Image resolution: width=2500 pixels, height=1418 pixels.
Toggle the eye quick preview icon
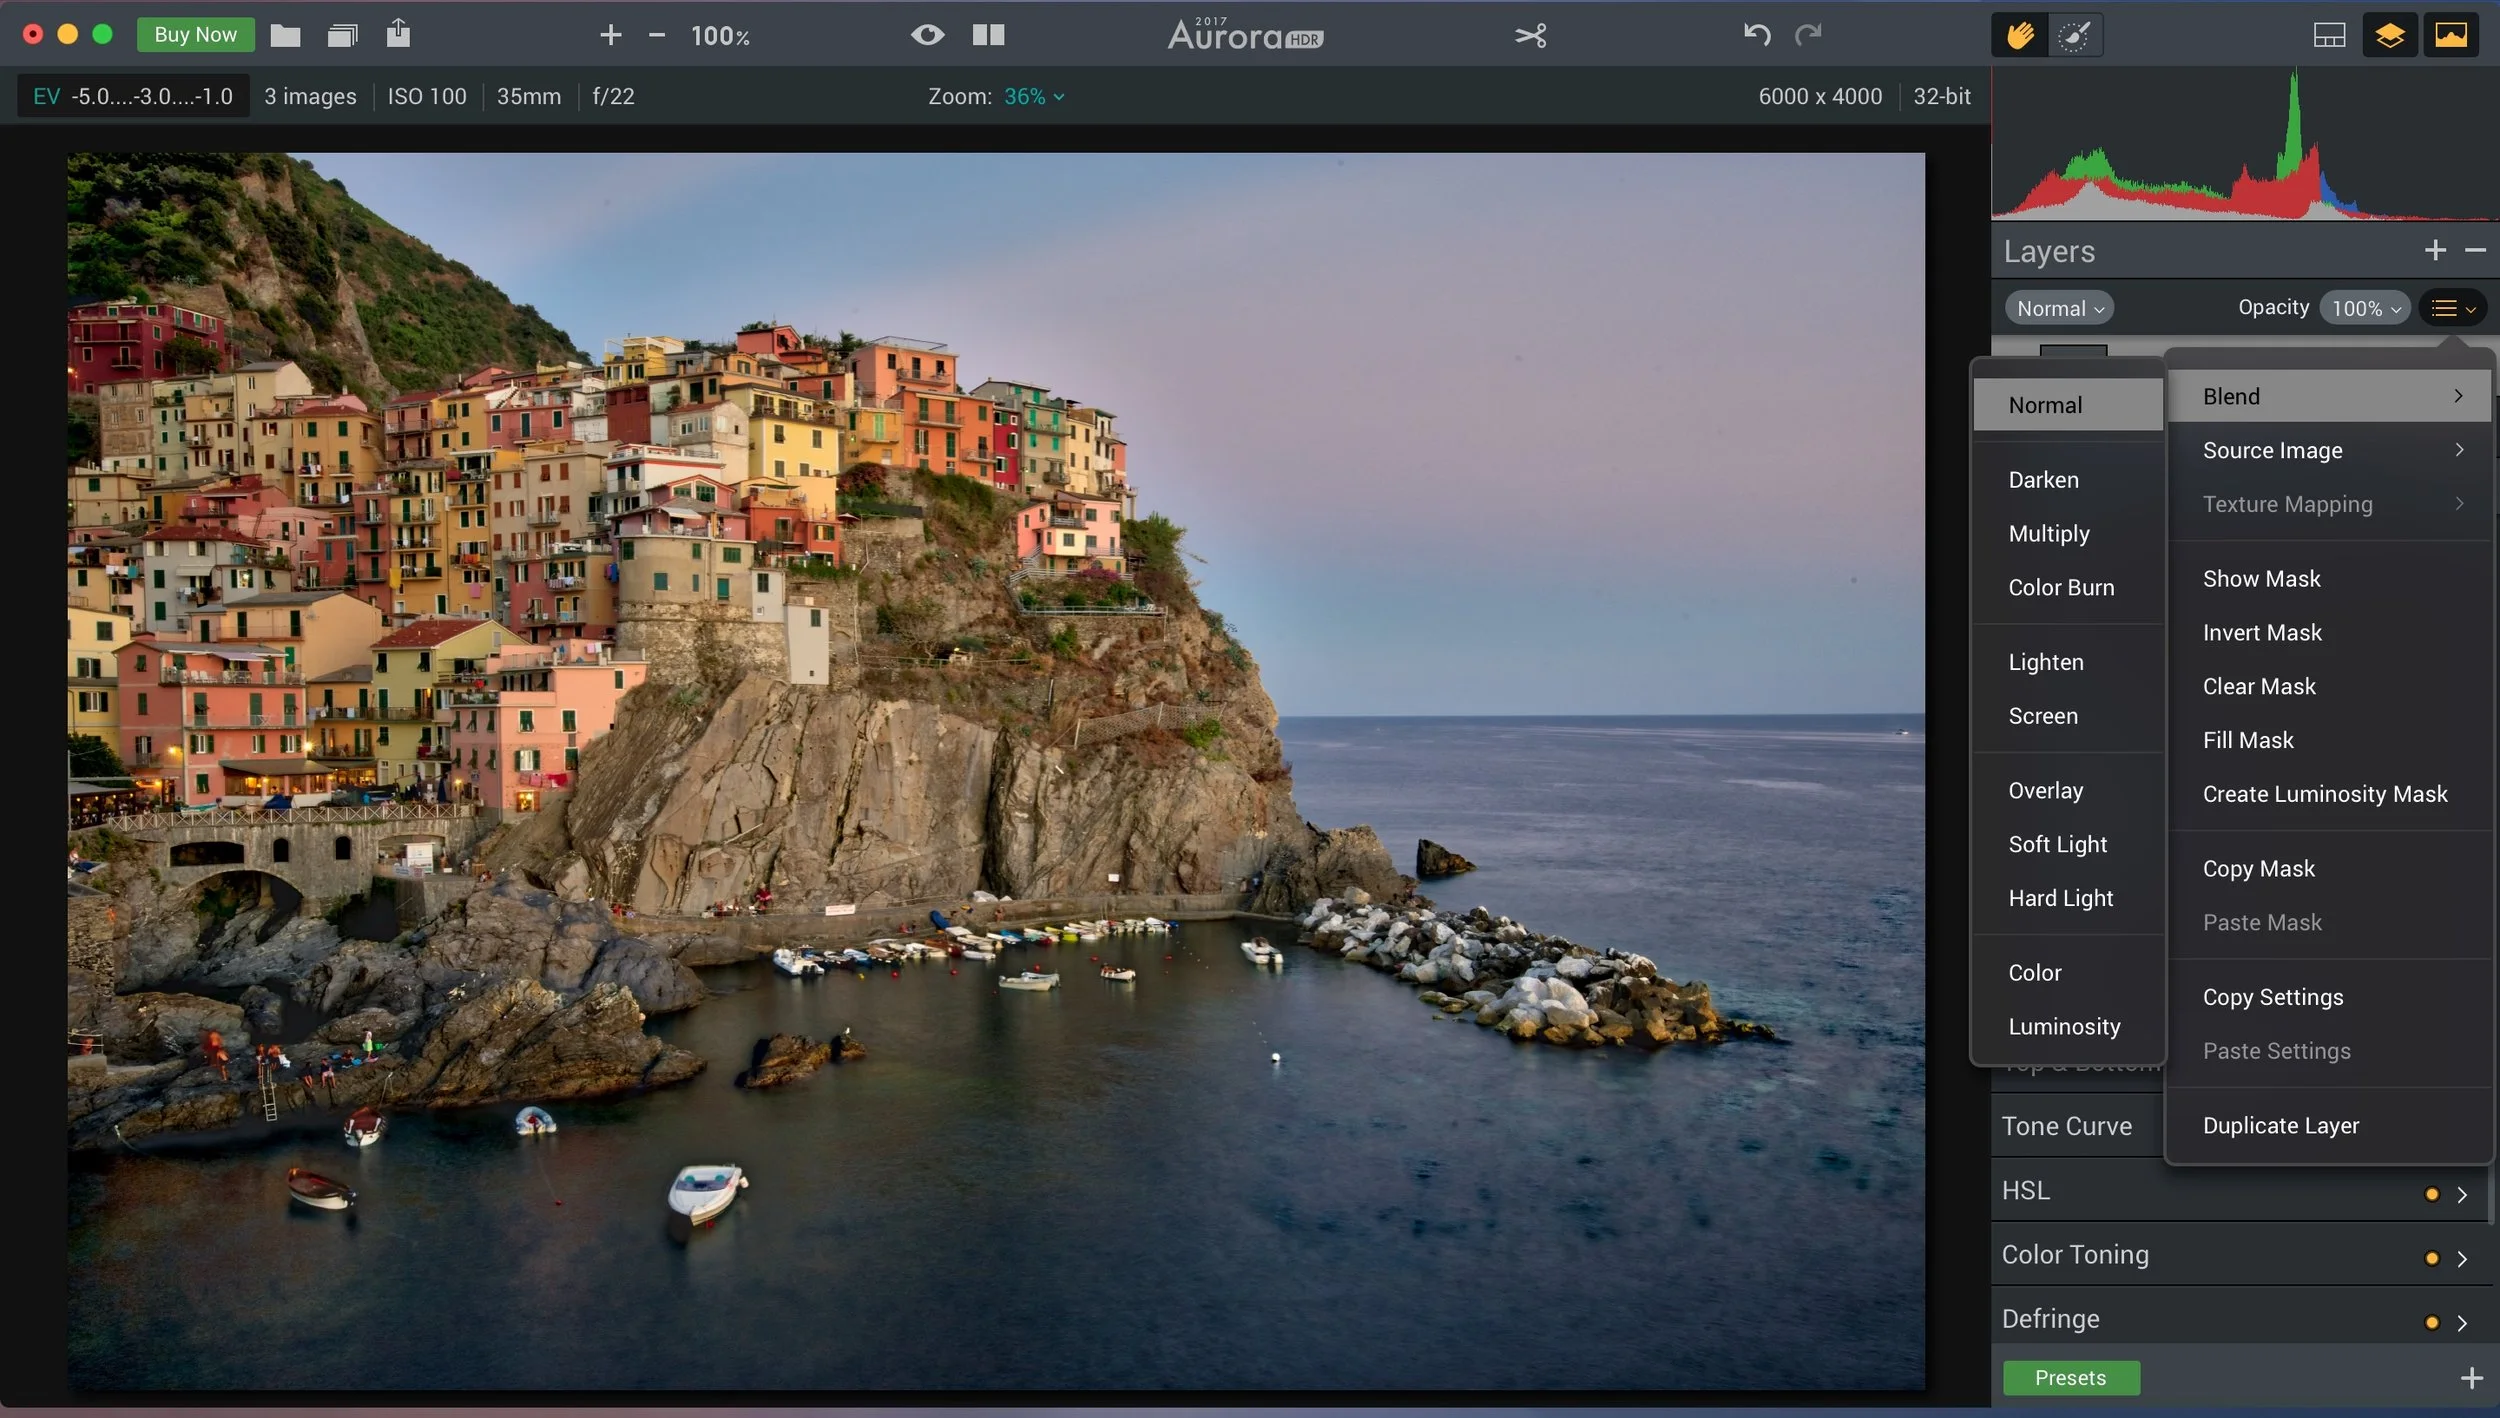click(x=927, y=35)
